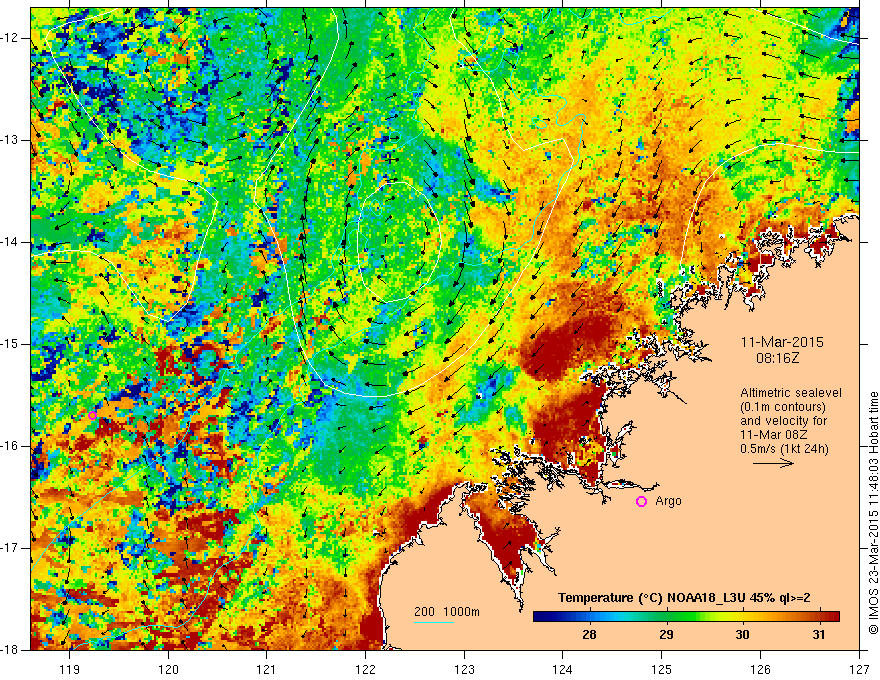
Task: Click the '123' longitude axis label
Action: click(464, 670)
